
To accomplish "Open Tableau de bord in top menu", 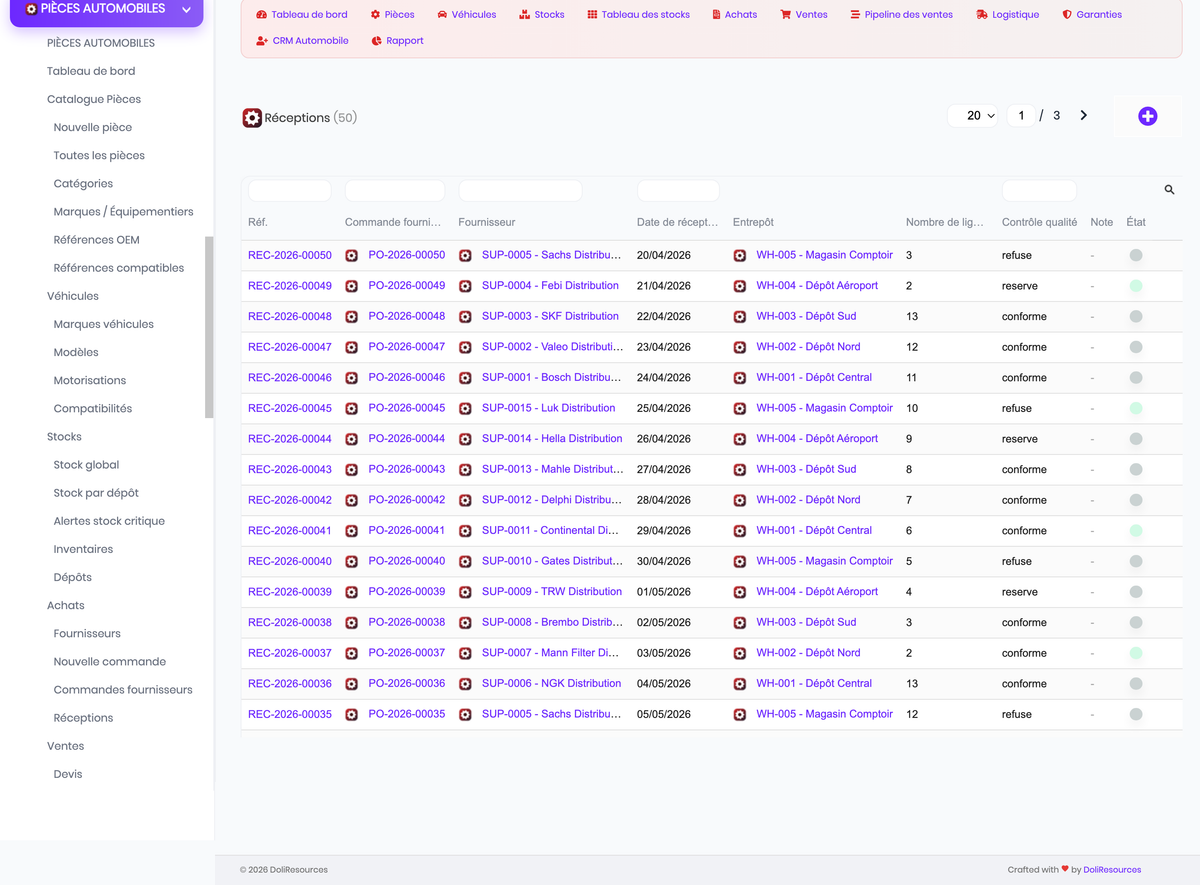I will click(302, 15).
